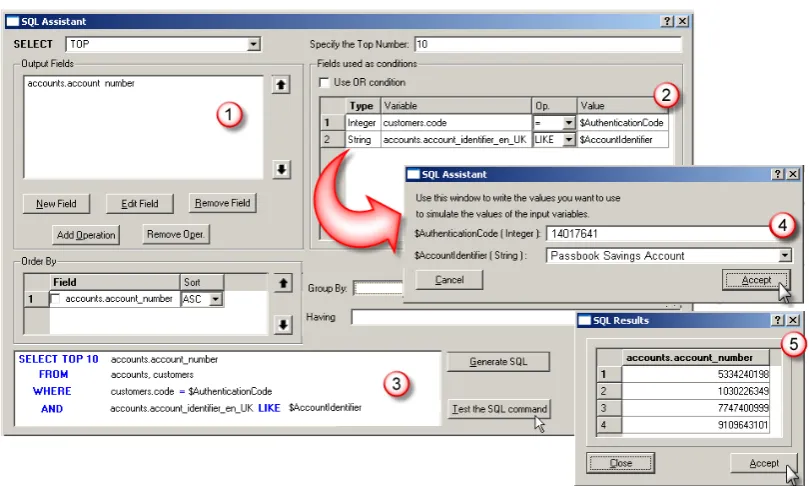Select accounts.account_number in Output Fields list
The height and width of the screenshot is (486, 809).
click(x=81, y=83)
